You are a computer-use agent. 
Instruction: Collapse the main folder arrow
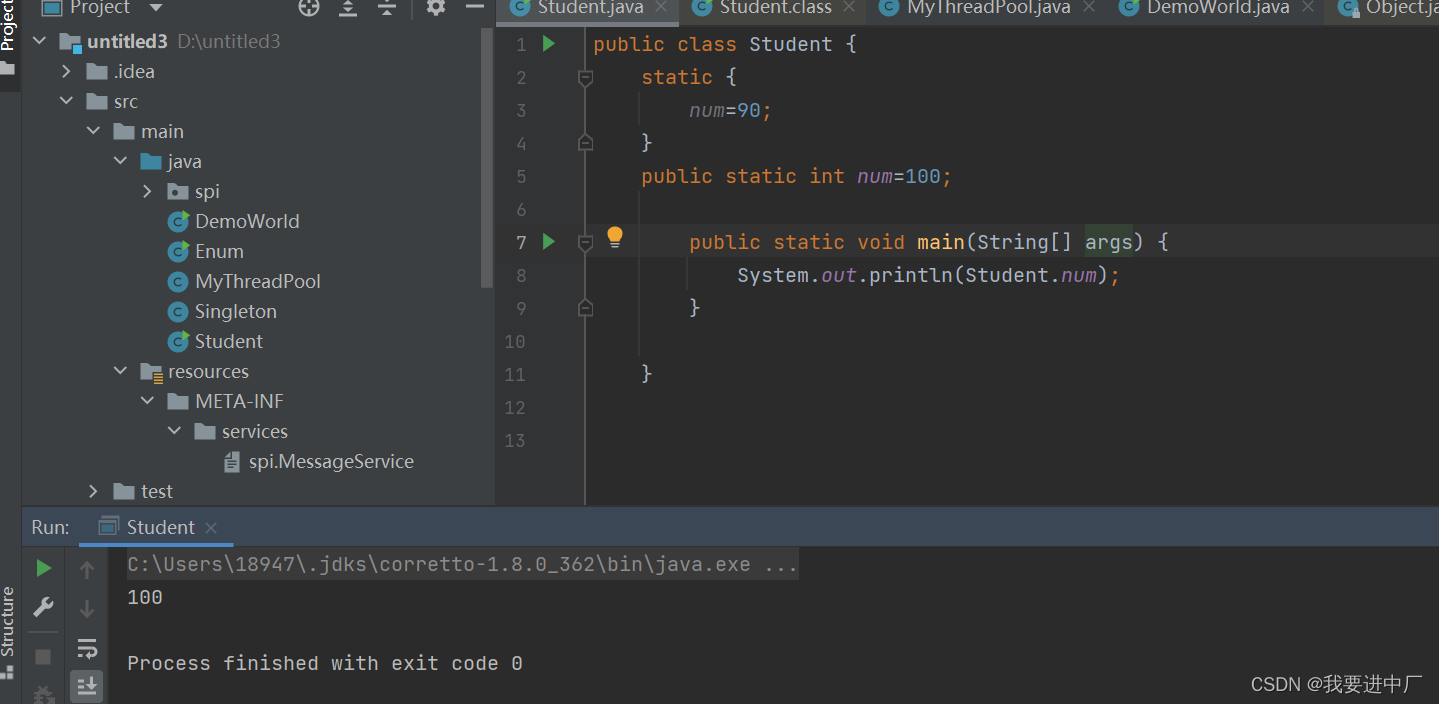click(x=94, y=132)
